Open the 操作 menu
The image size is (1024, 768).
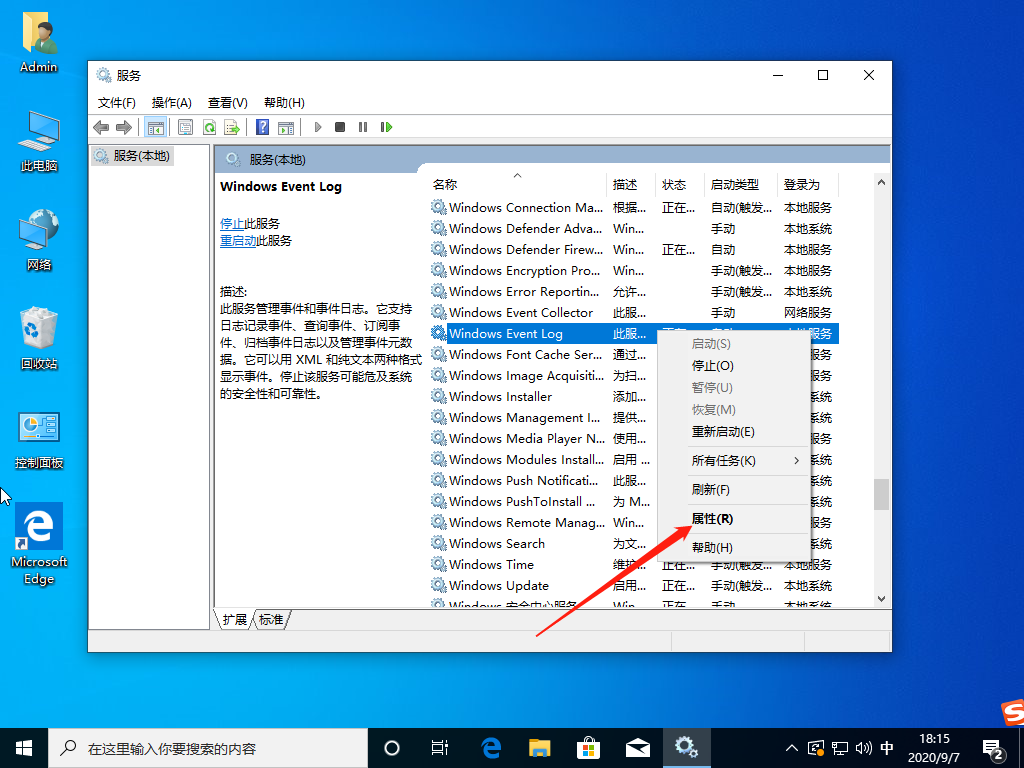tap(170, 102)
